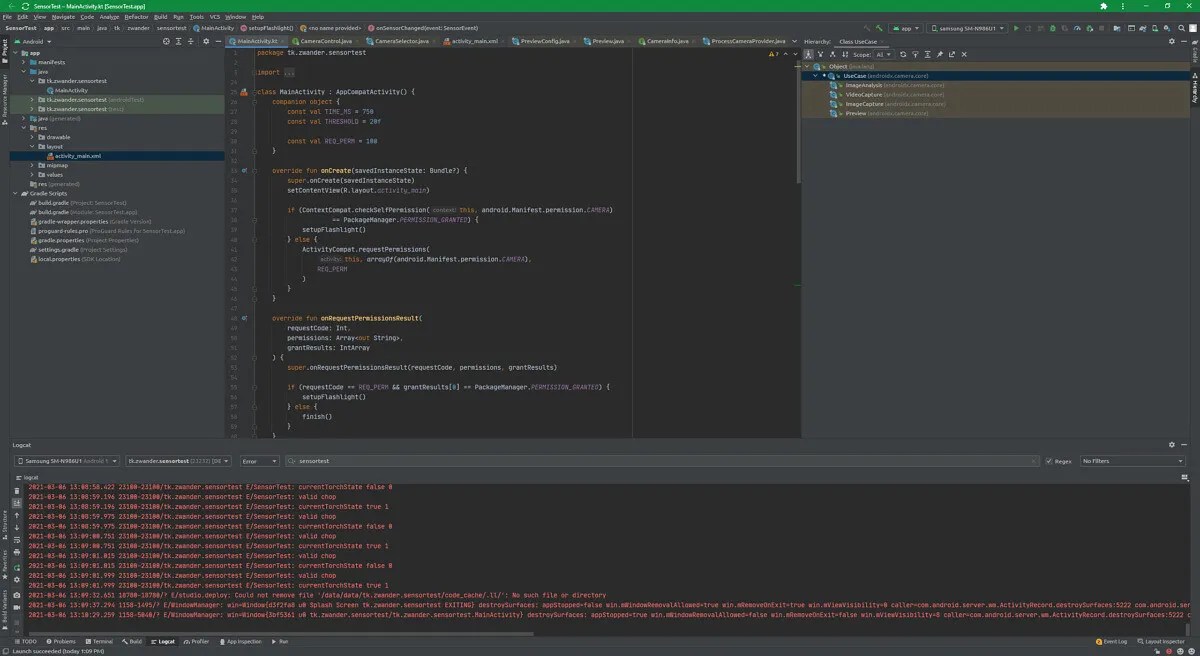Pin the Hierarchy tab
This screenshot has width=1200, height=656.
(939, 54)
